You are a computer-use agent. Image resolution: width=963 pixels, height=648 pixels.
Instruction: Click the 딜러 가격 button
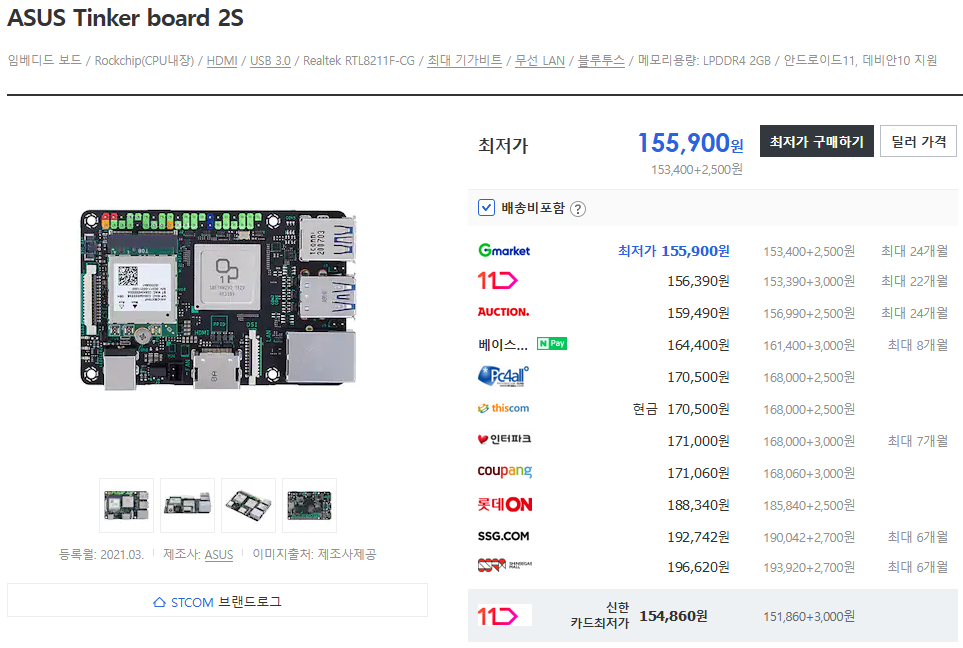tap(919, 141)
